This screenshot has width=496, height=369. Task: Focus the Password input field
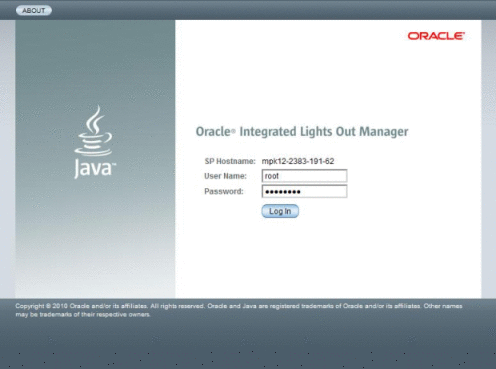304,192
